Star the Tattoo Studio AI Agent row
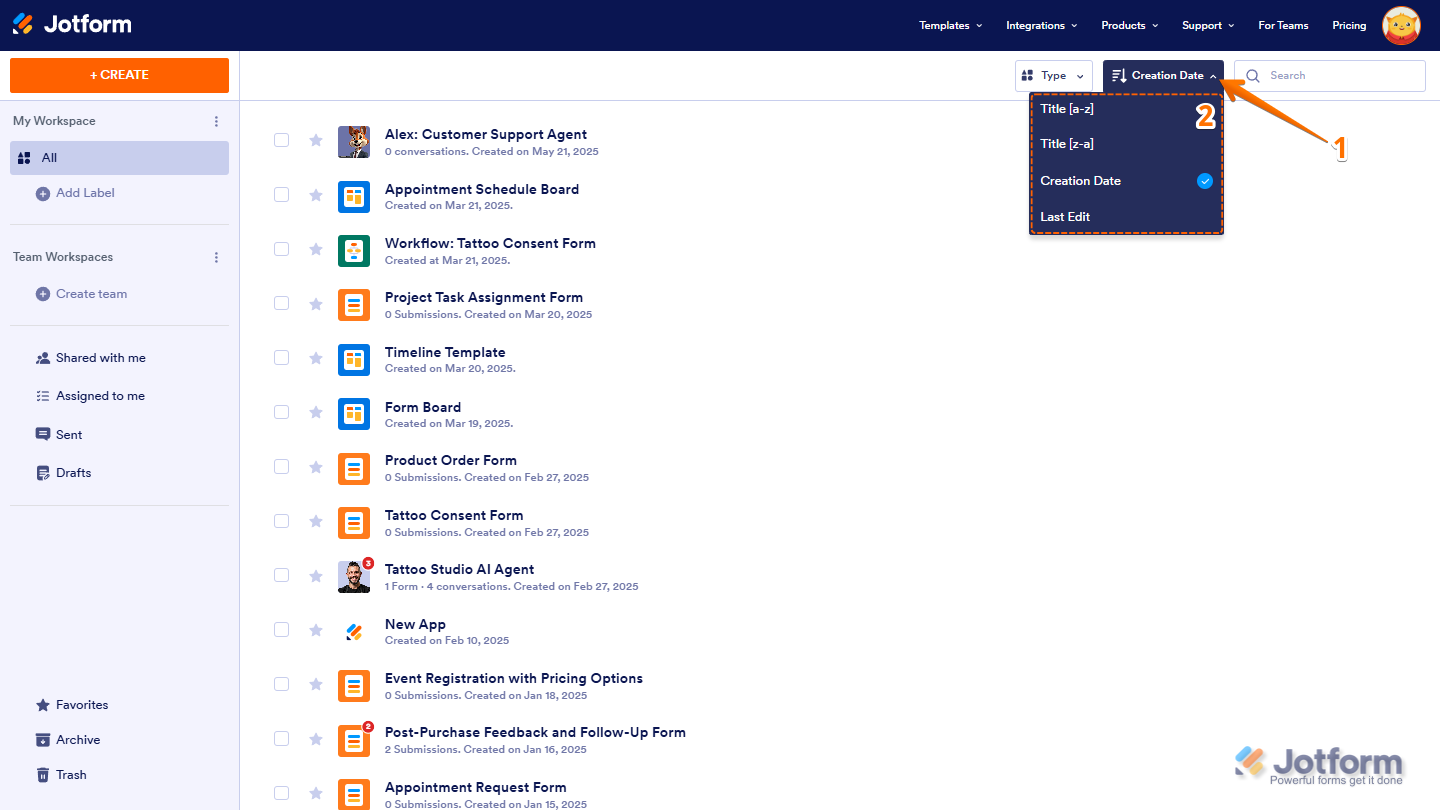The height and width of the screenshot is (810, 1440). [x=316, y=575]
